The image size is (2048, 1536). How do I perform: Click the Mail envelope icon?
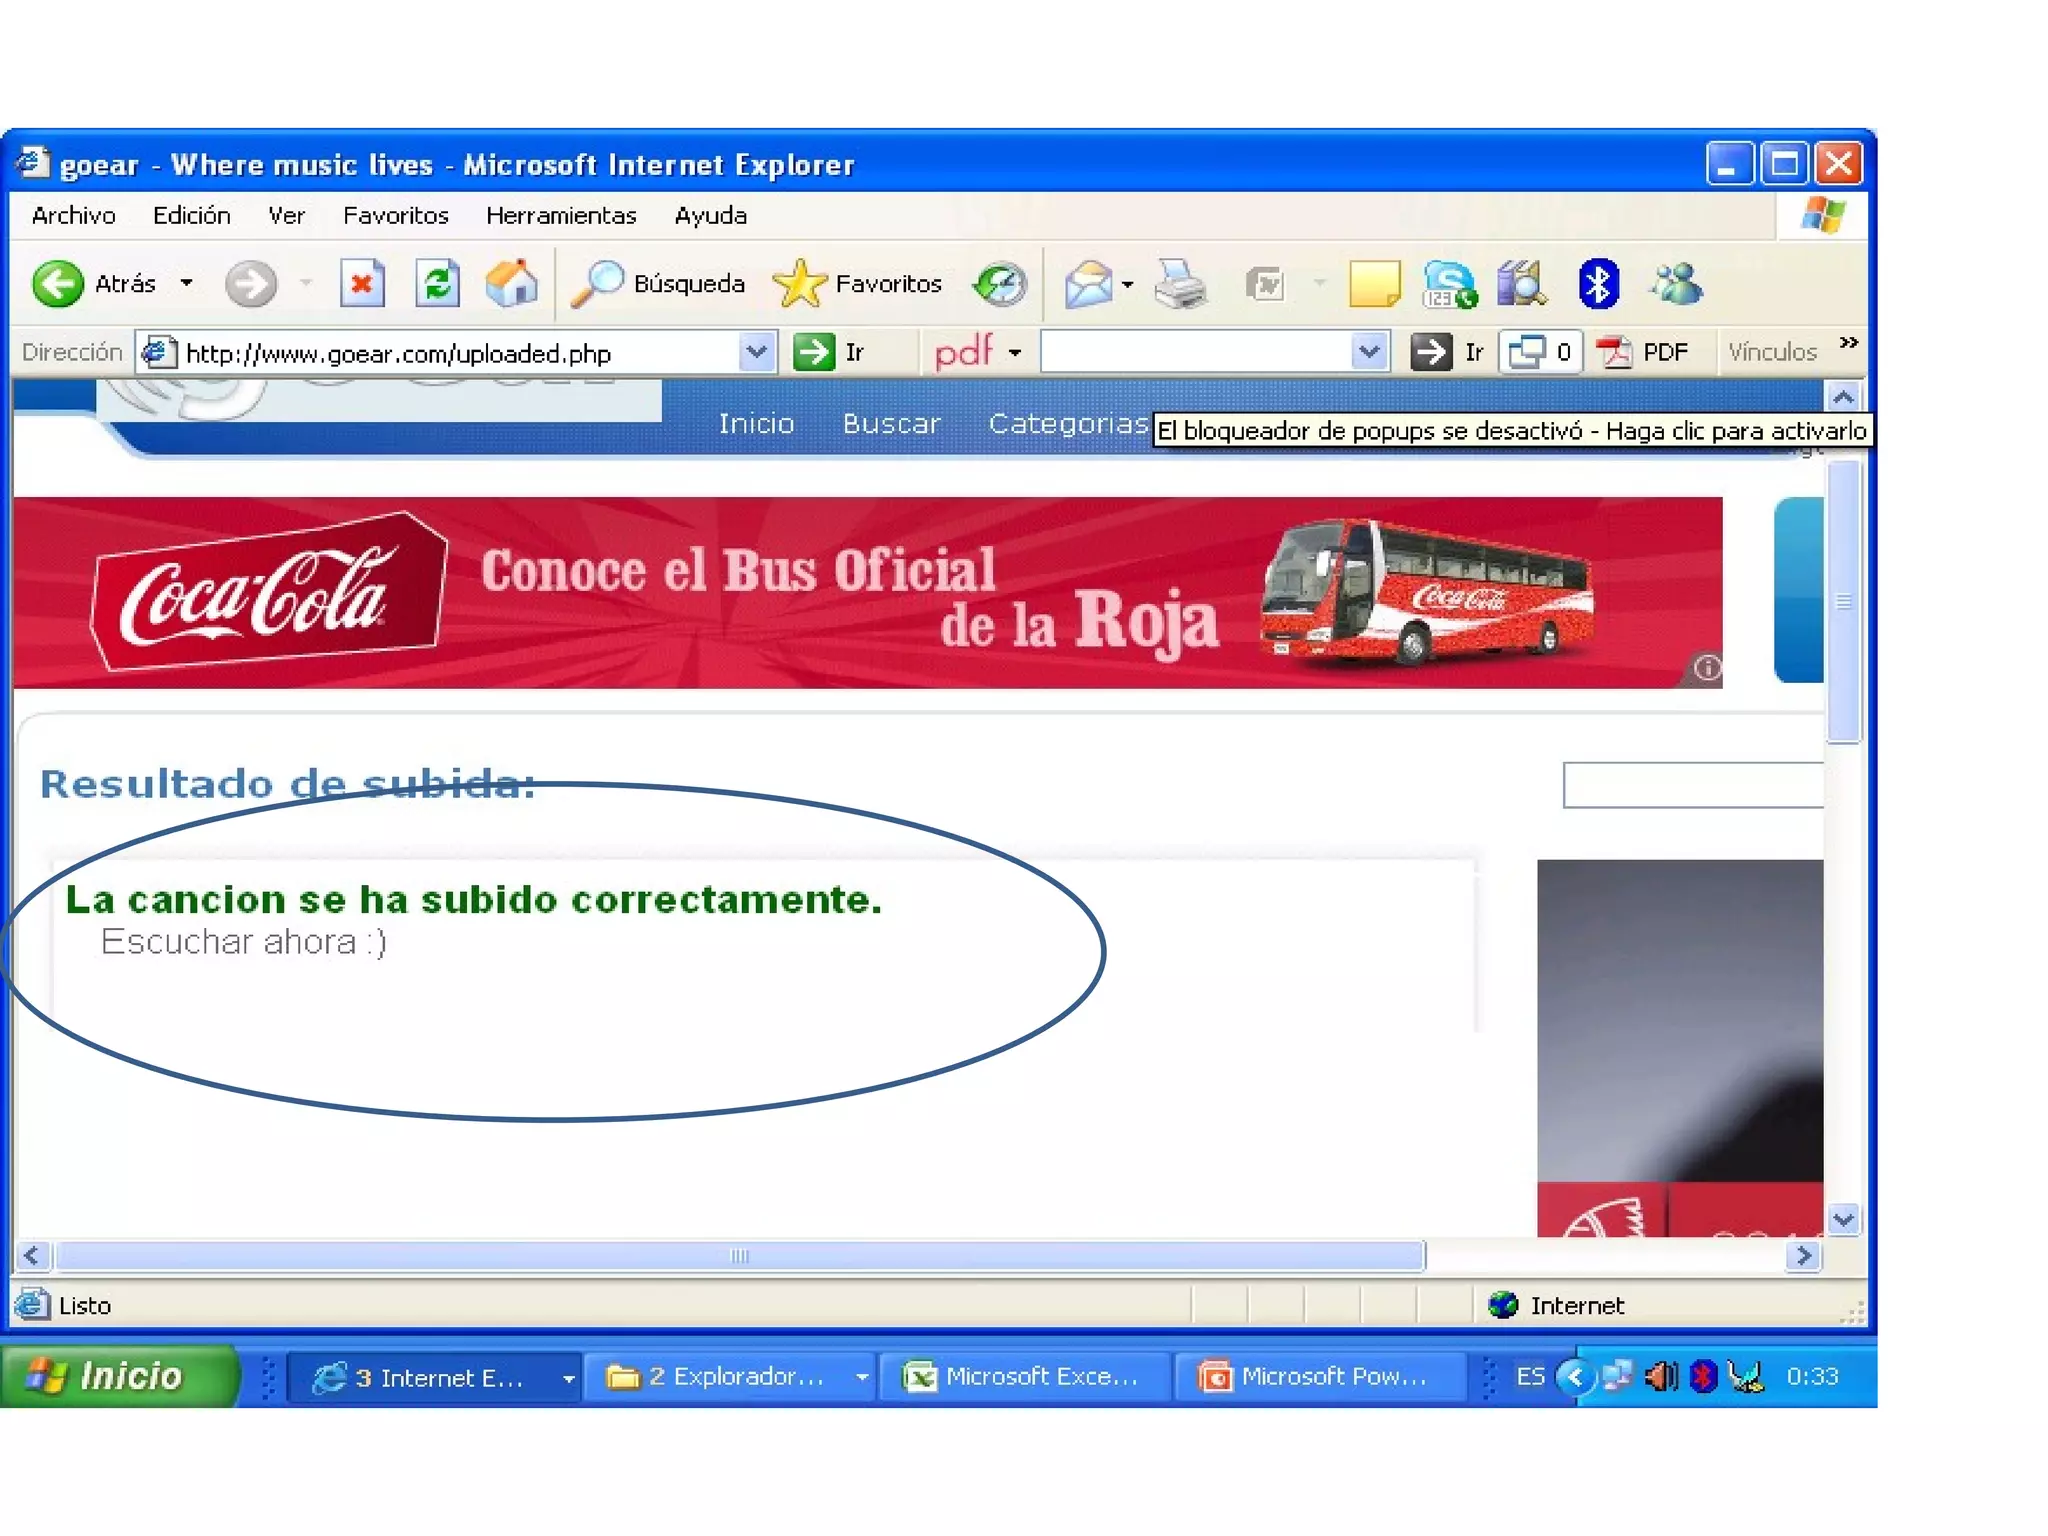tap(1088, 284)
